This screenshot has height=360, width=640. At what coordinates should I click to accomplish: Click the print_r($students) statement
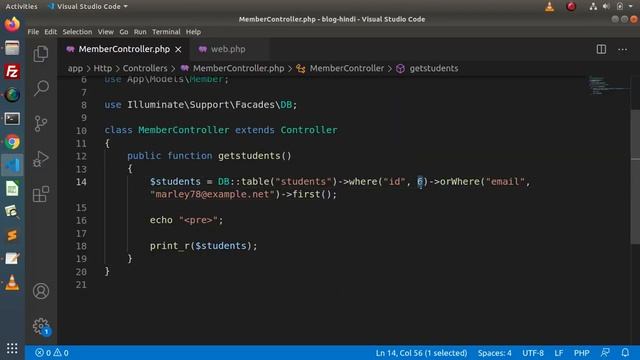coord(203,246)
